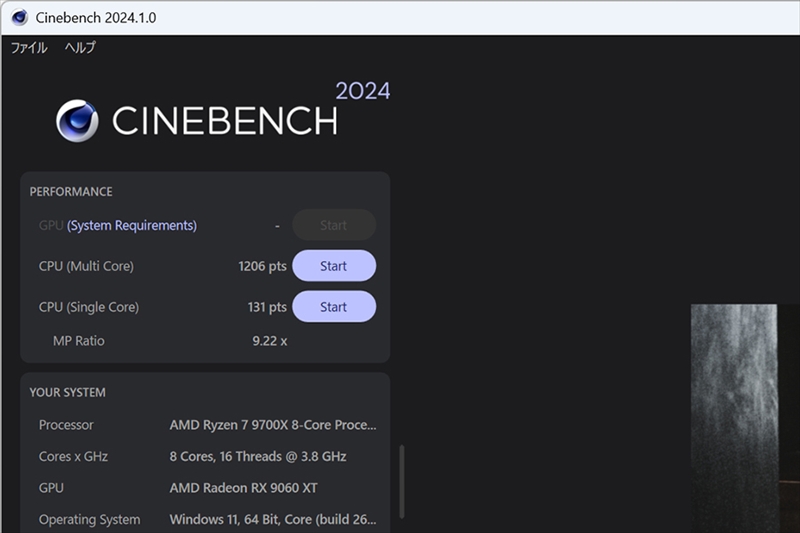This screenshot has height=533, width=800.
Task: Click the Windows 11, 64 Bit value
Action: coord(273,519)
